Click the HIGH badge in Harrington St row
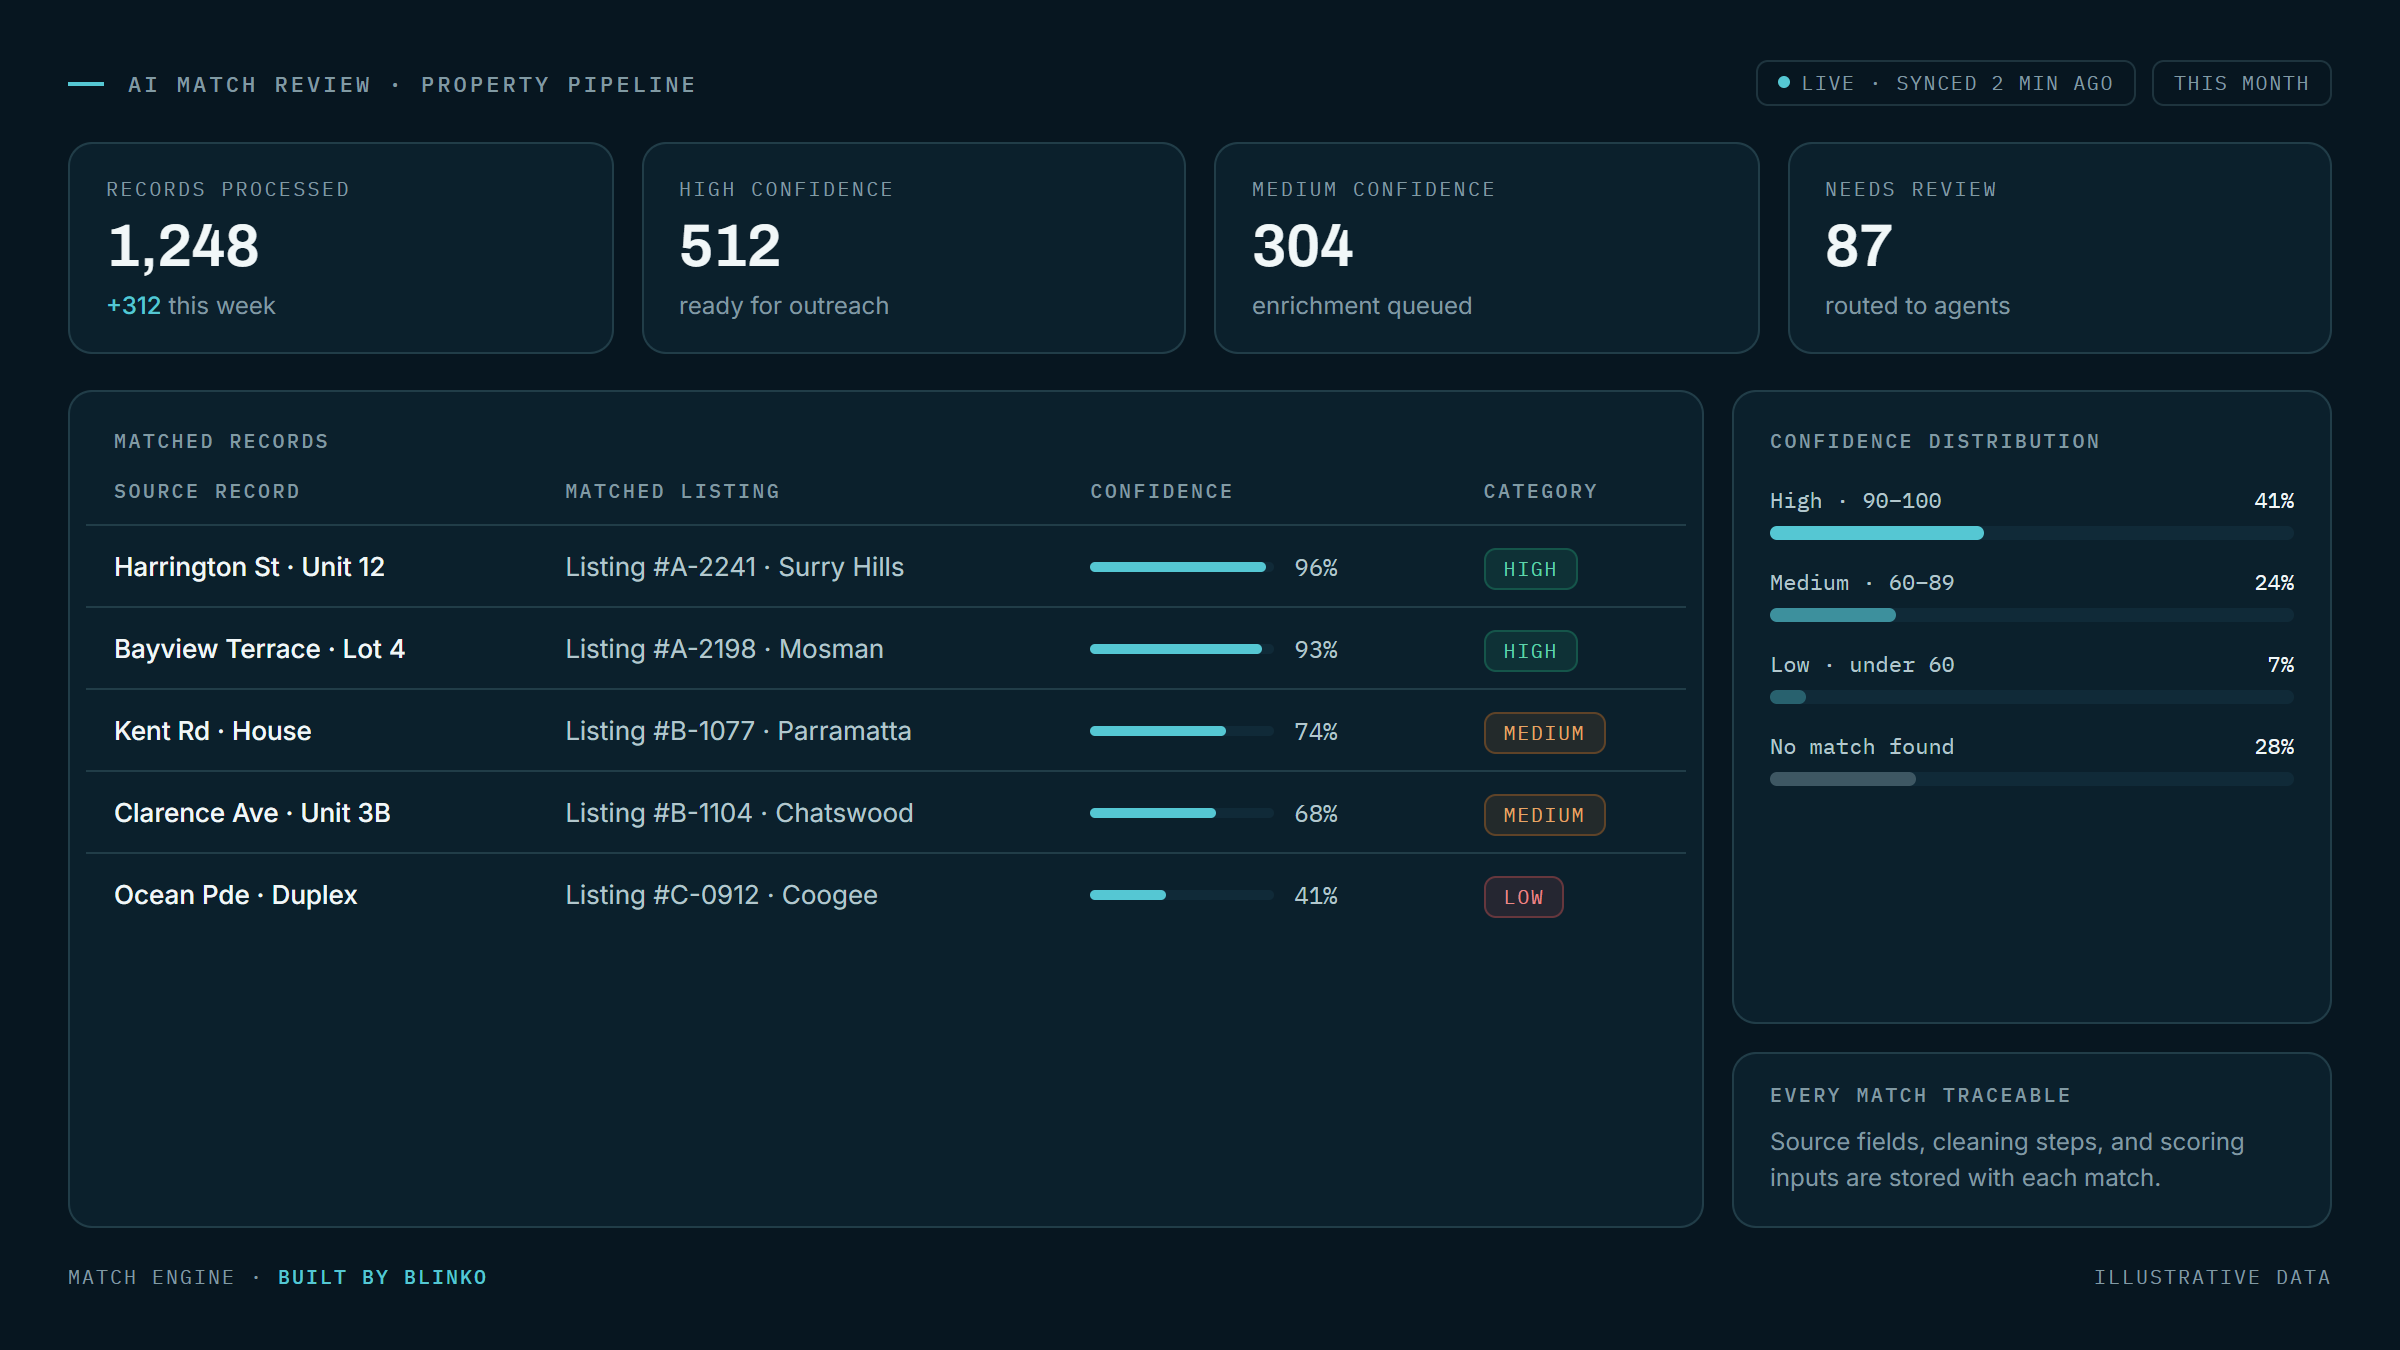This screenshot has height=1350, width=2400. (x=1530, y=569)
